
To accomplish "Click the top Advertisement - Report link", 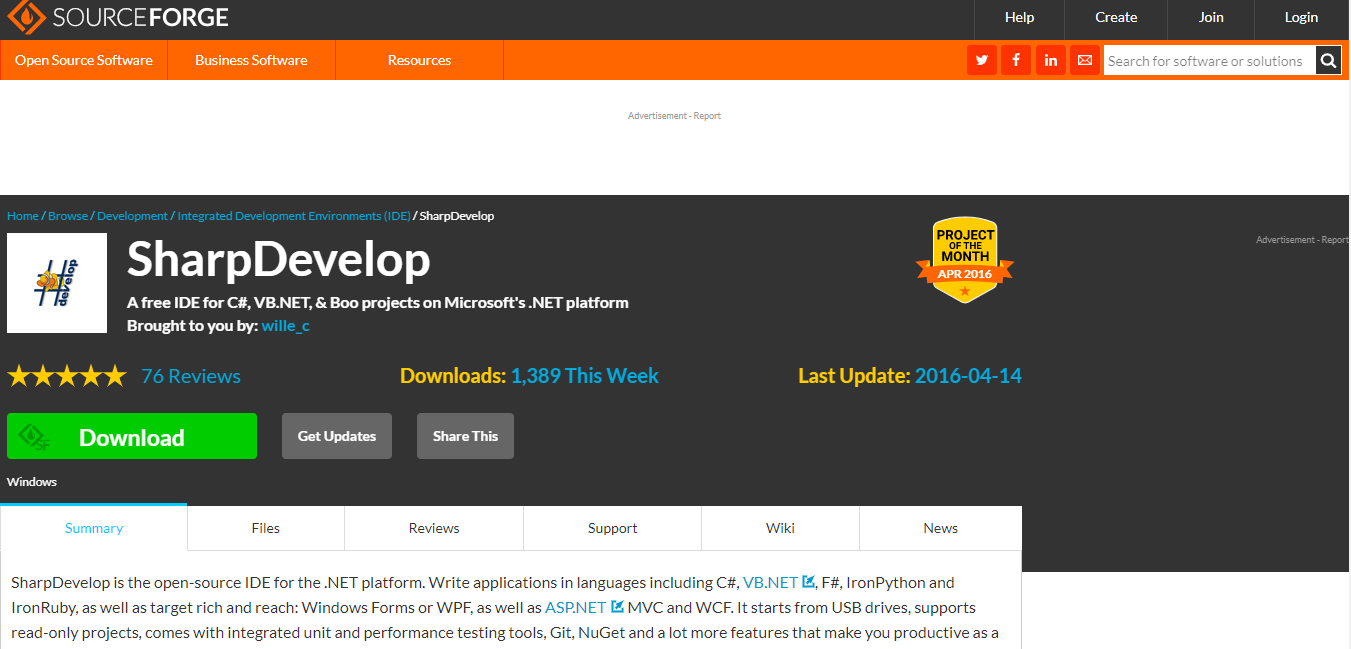I will click(x=674, y=116).
